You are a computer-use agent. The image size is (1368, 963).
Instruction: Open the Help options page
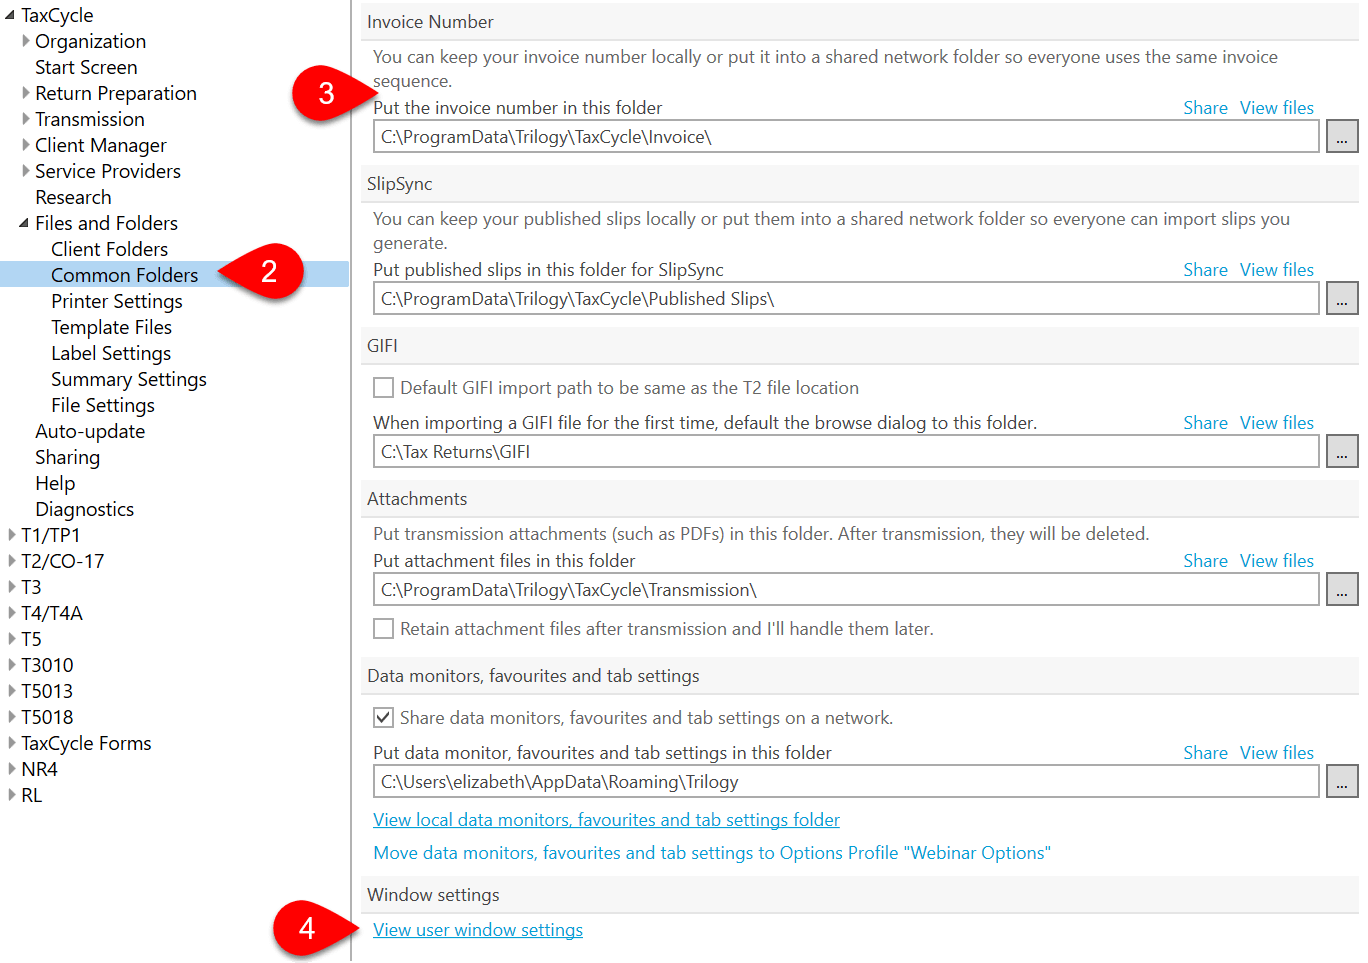pos(55,483)
